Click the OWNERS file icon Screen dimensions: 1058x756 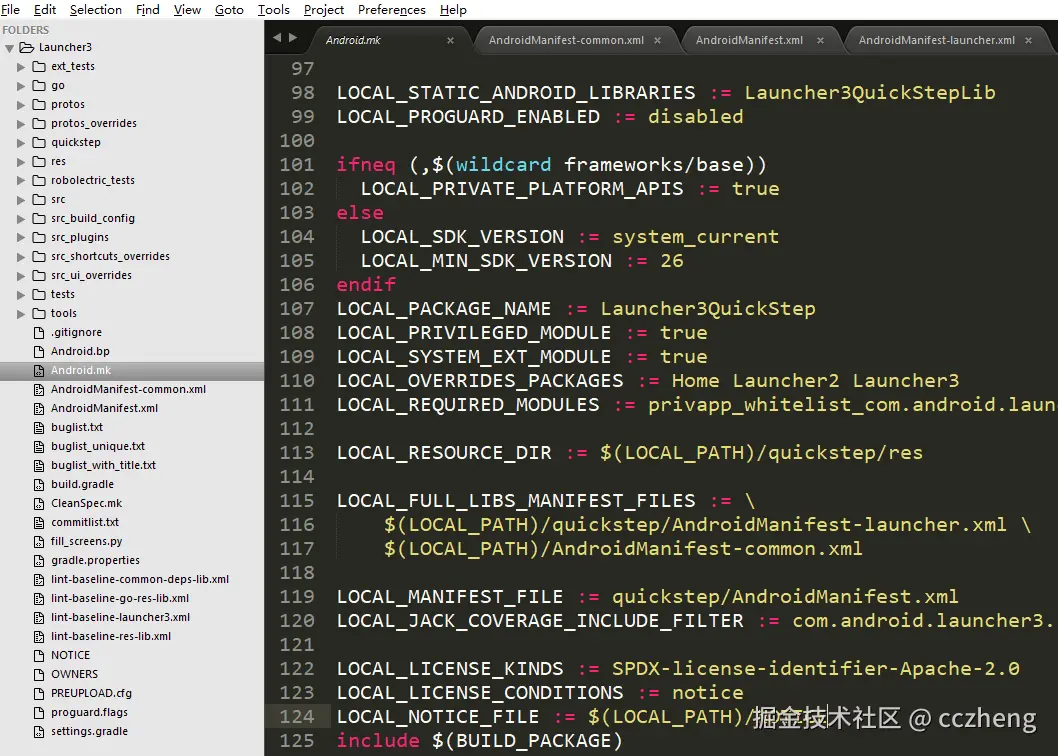point(39,674)
